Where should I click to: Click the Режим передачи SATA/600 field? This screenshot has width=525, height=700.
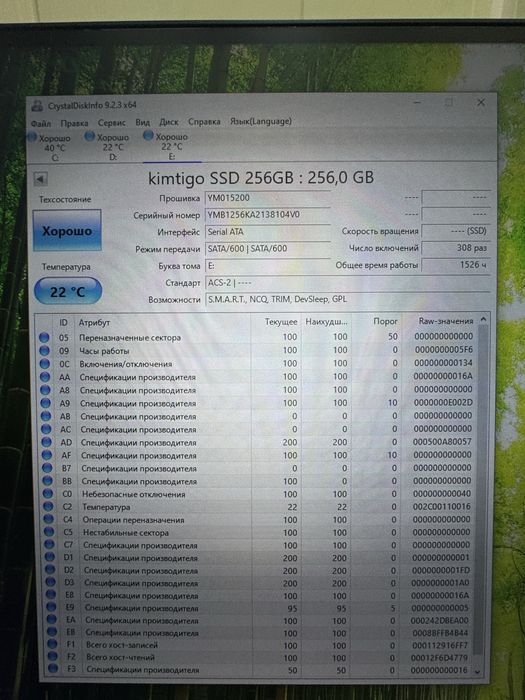tap(267, 249)
